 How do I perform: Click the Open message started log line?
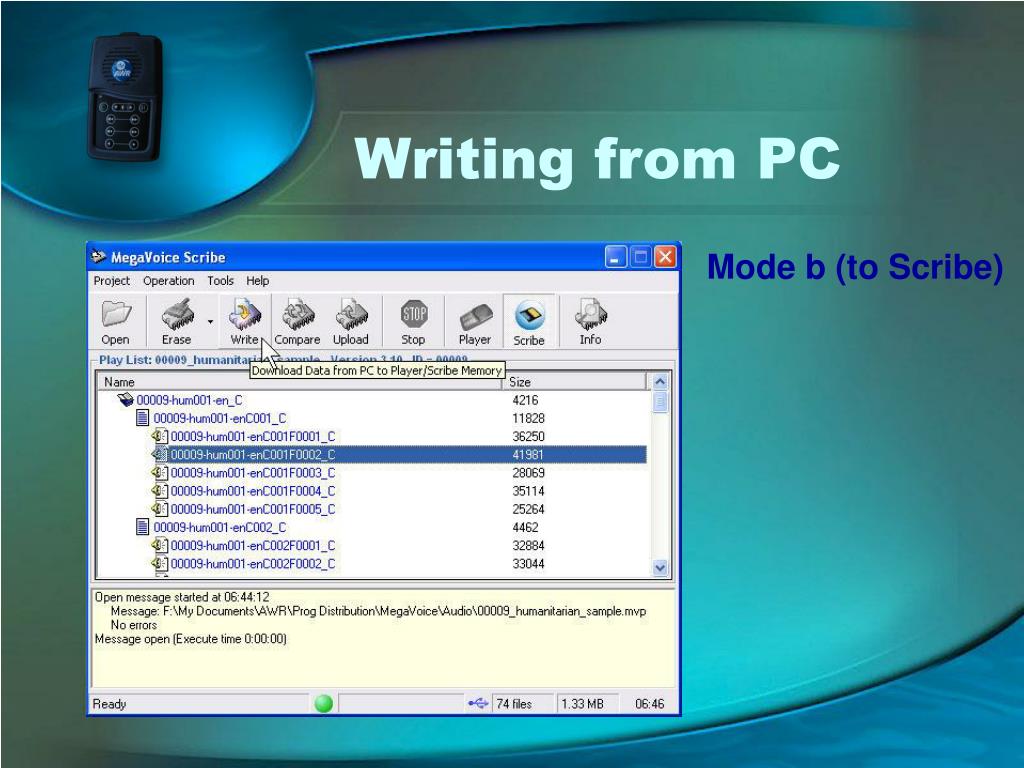182,597
